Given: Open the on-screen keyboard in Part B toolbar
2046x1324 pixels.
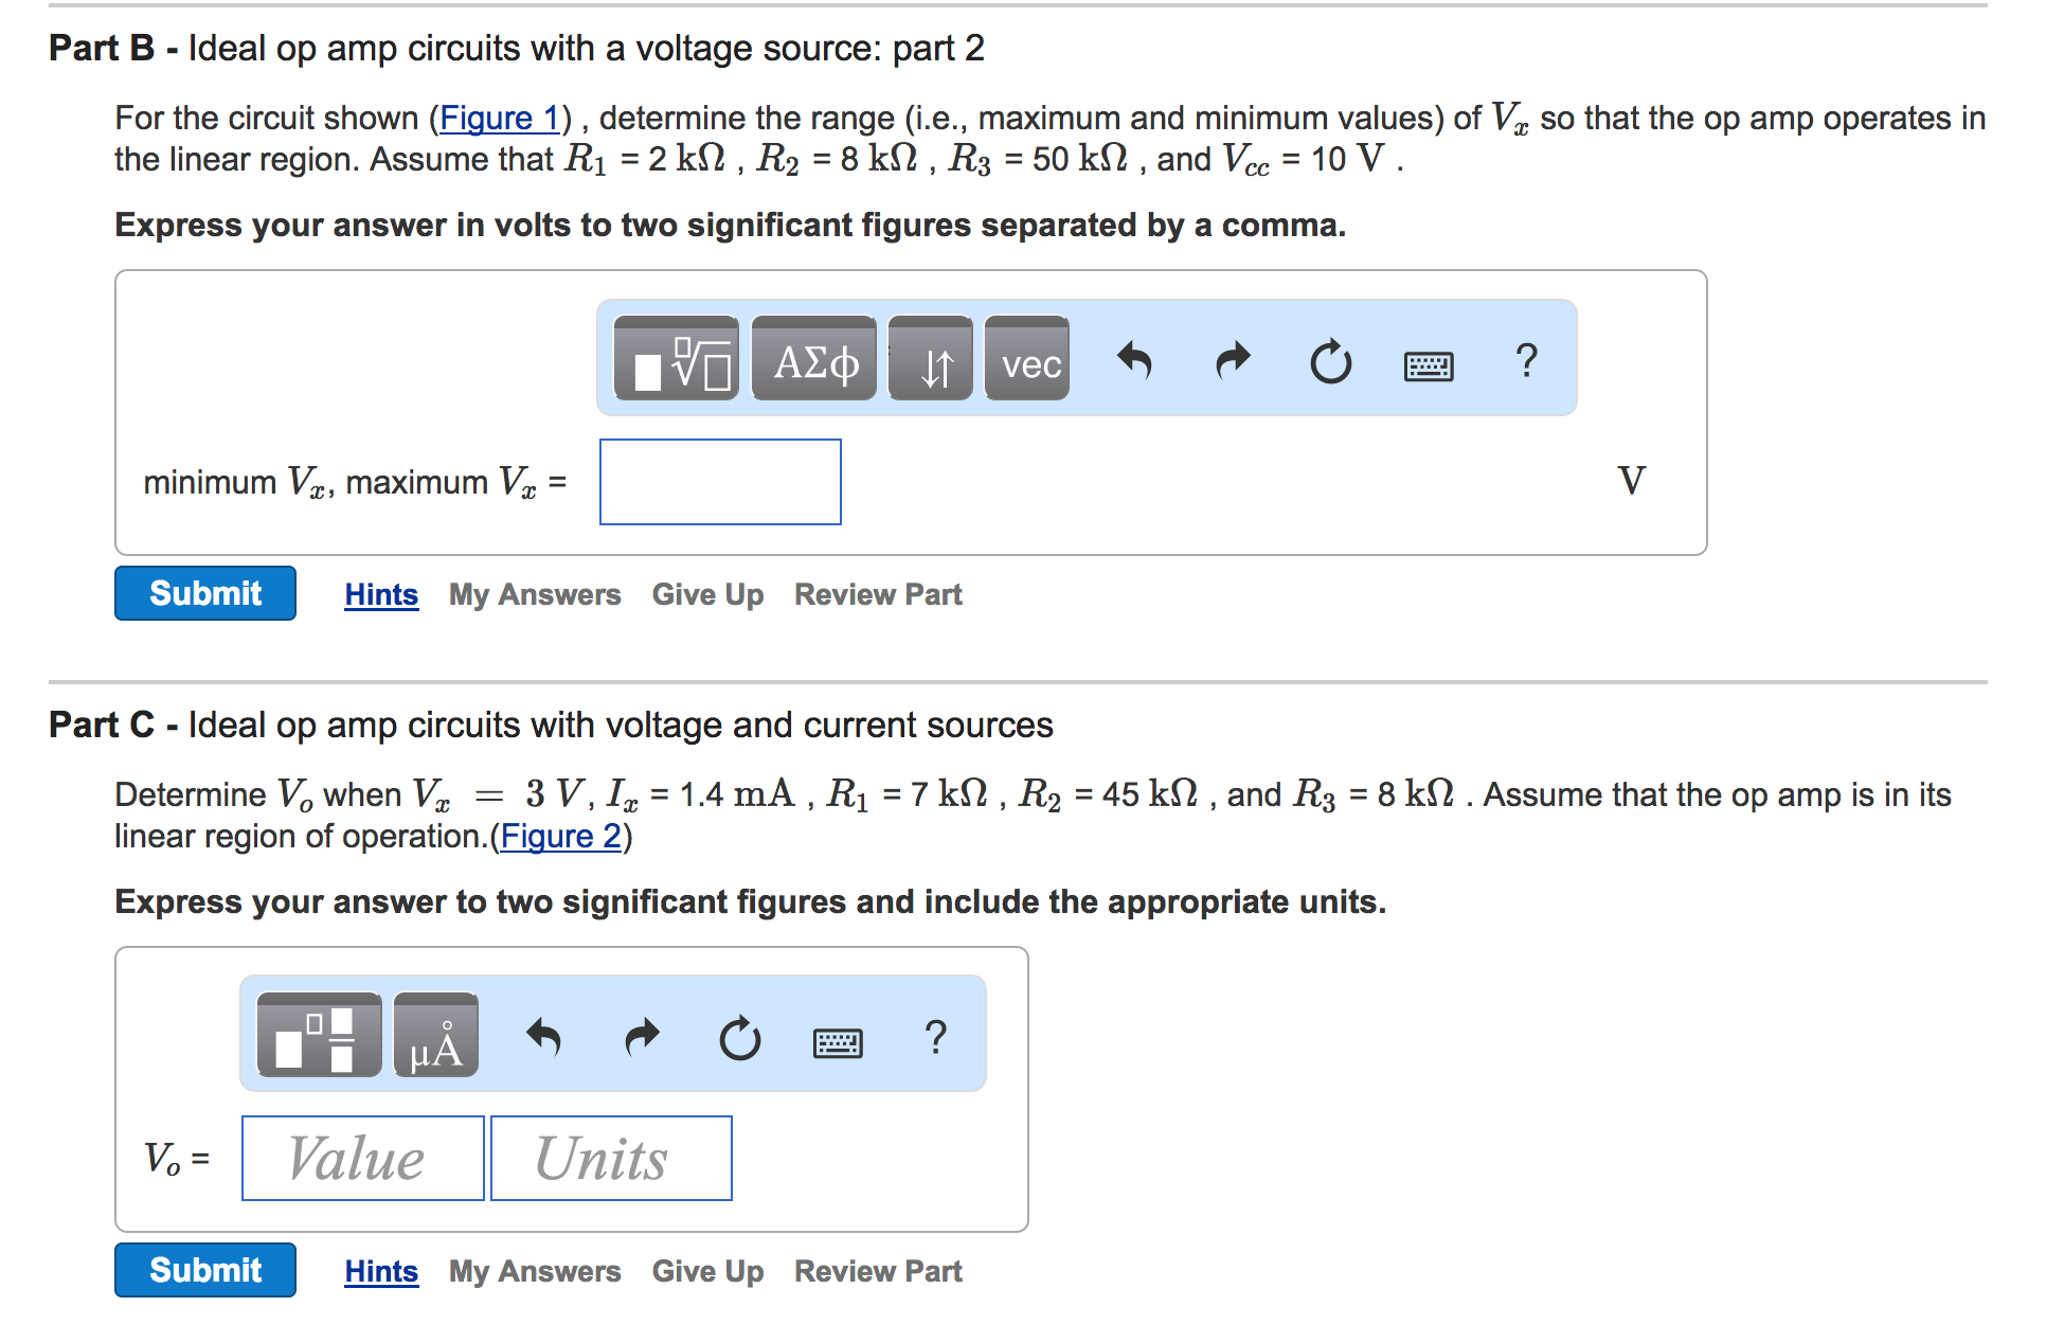Looking at the screenshot, I should click(1427, 366).
